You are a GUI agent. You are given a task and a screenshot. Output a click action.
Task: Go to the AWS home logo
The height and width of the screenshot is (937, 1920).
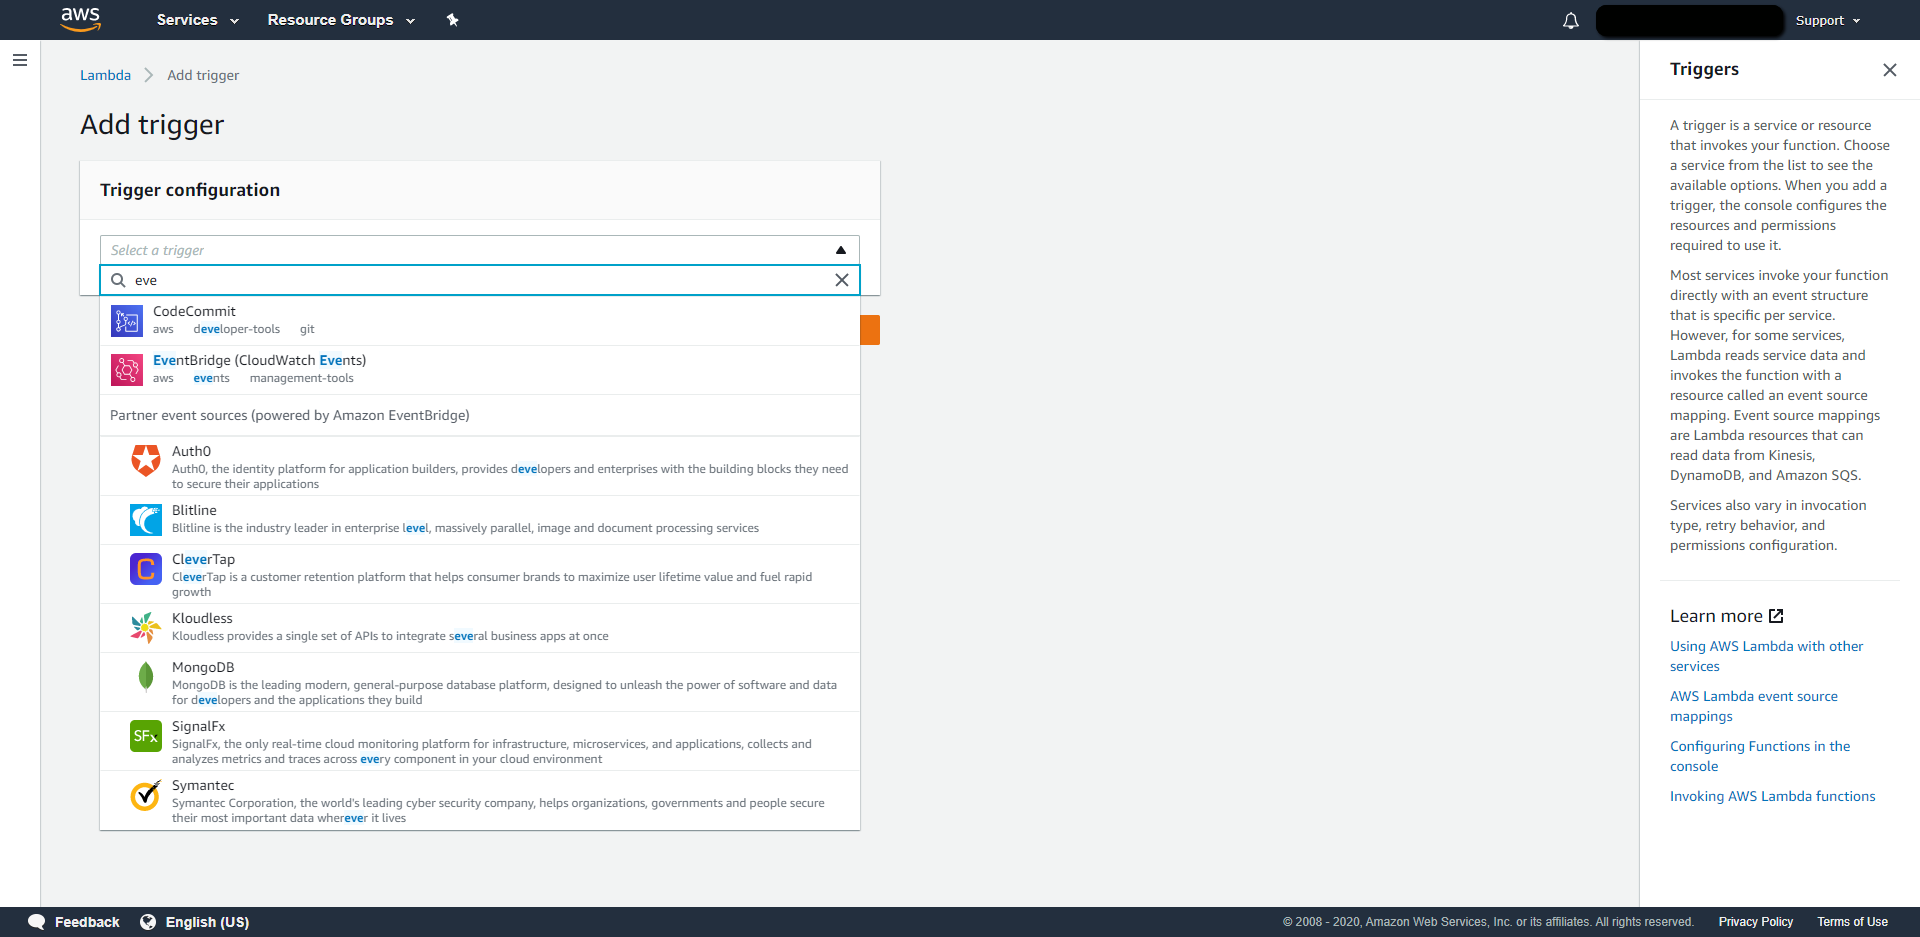81,19
